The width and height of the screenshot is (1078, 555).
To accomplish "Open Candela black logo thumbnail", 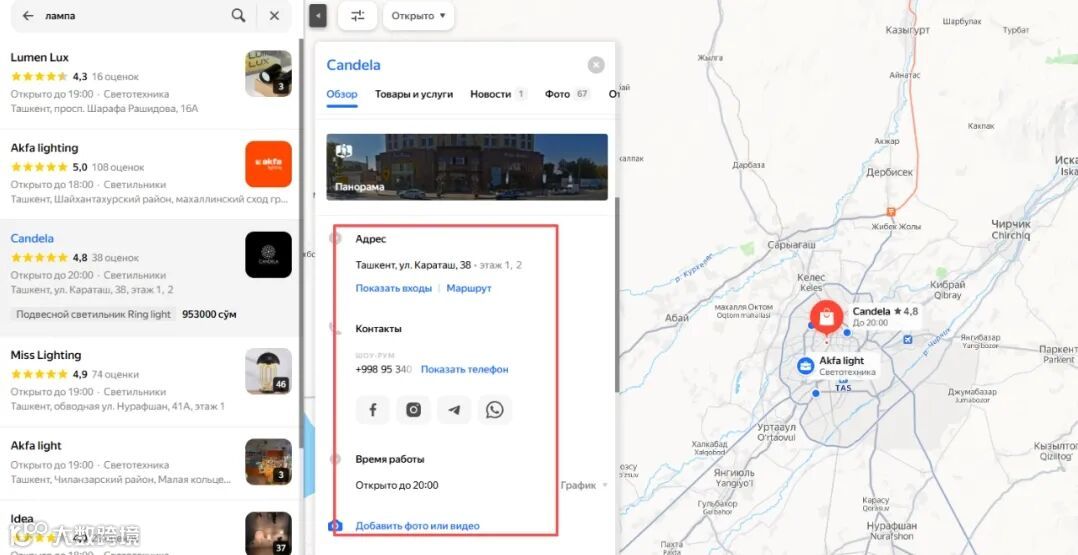I will pos(268,254).
